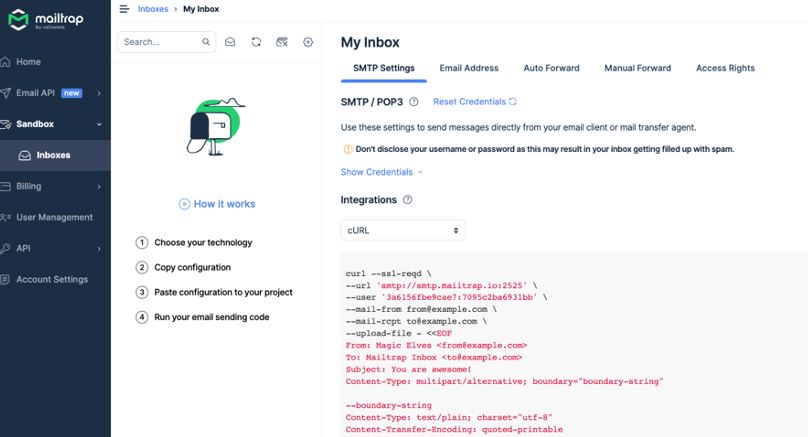The image size is (808, 437).
Task: Click the --mail-rcpt to@example.com line
Action: click(416, 321)
